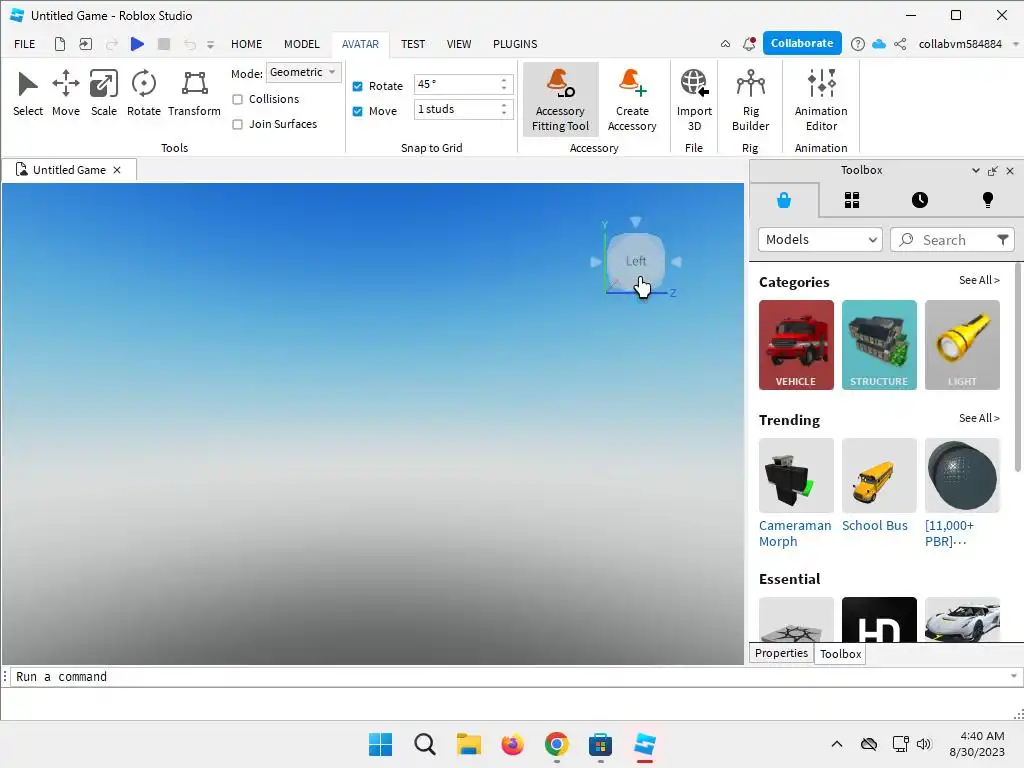Activate the Move tool

tap(65, 94)
